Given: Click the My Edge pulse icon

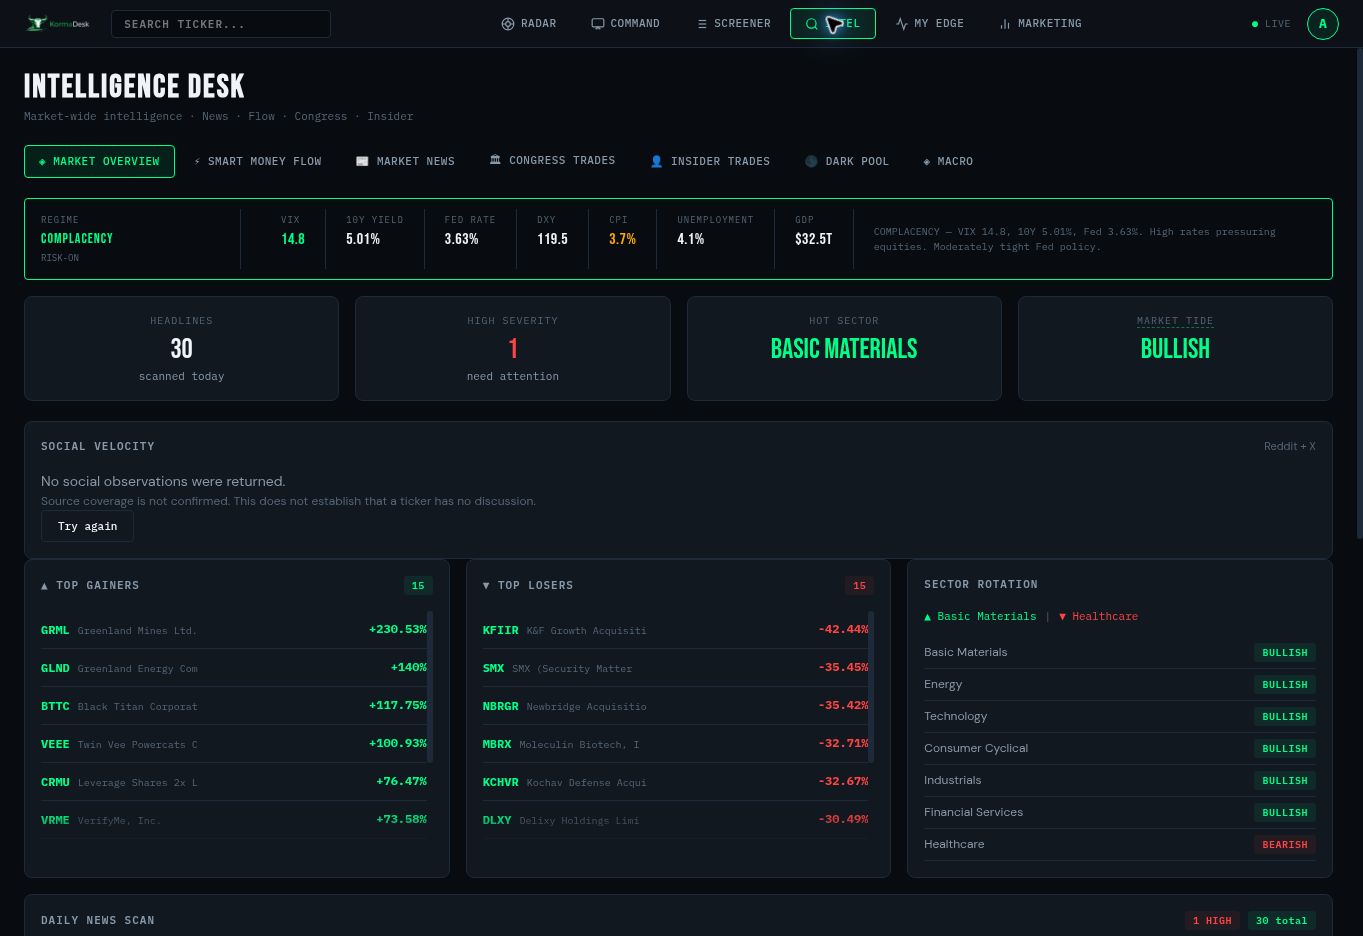Looking at the screenshot, I should click(x=902, y=24).
